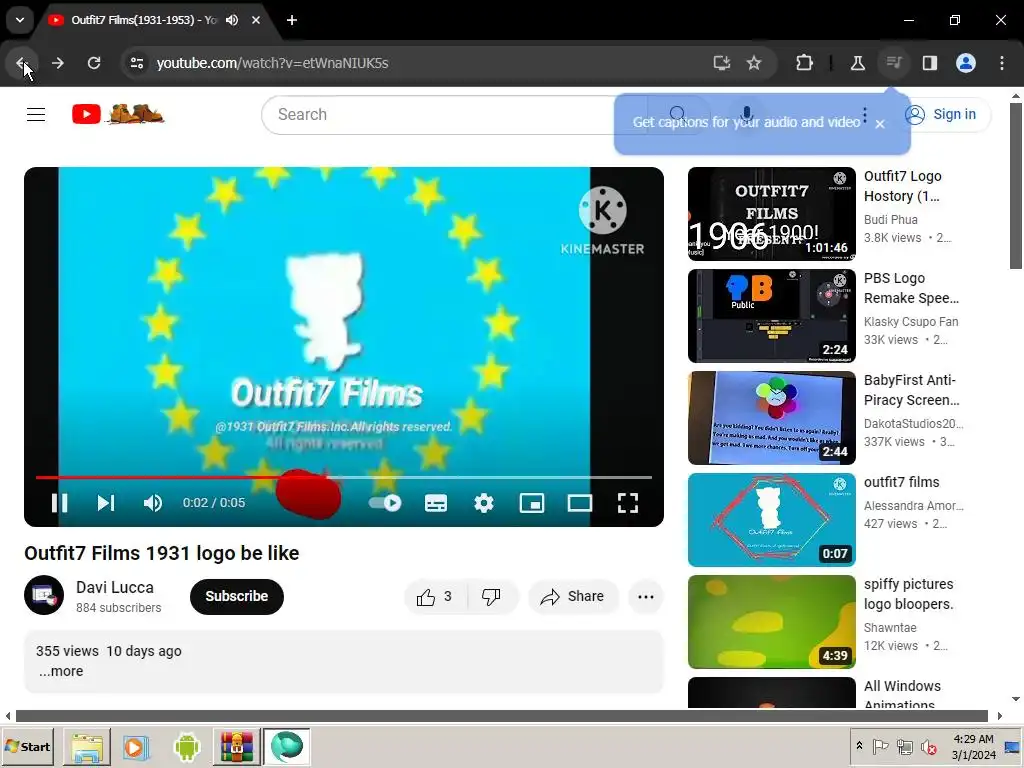The height and width of the screenshot is (768, 1024).
Task: Open WinRAR from taskbar
Action: point(236,746)
